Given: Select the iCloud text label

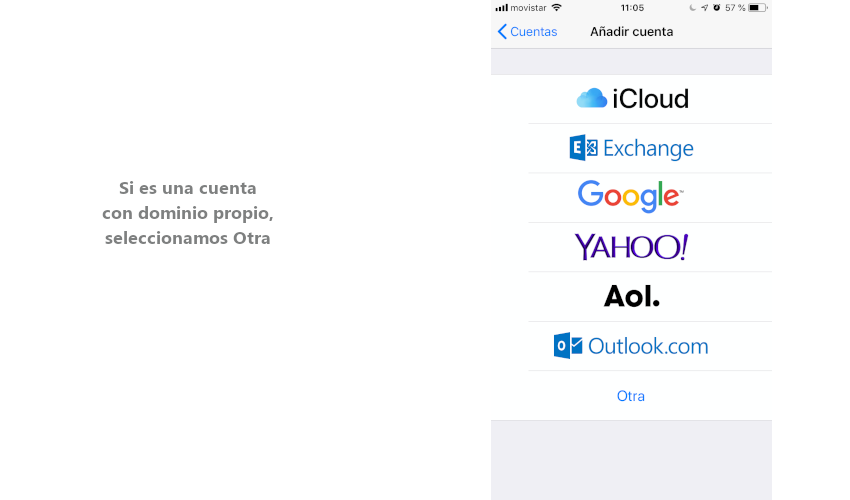Looking at the screenshot, I should coord(650,98).
